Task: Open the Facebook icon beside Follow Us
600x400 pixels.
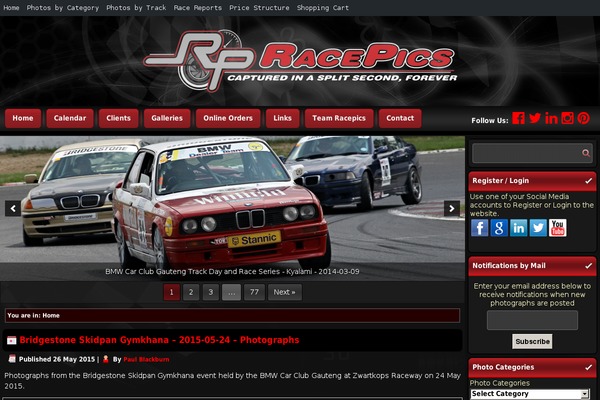Action: pyautogui.click(x=518, y=118)
